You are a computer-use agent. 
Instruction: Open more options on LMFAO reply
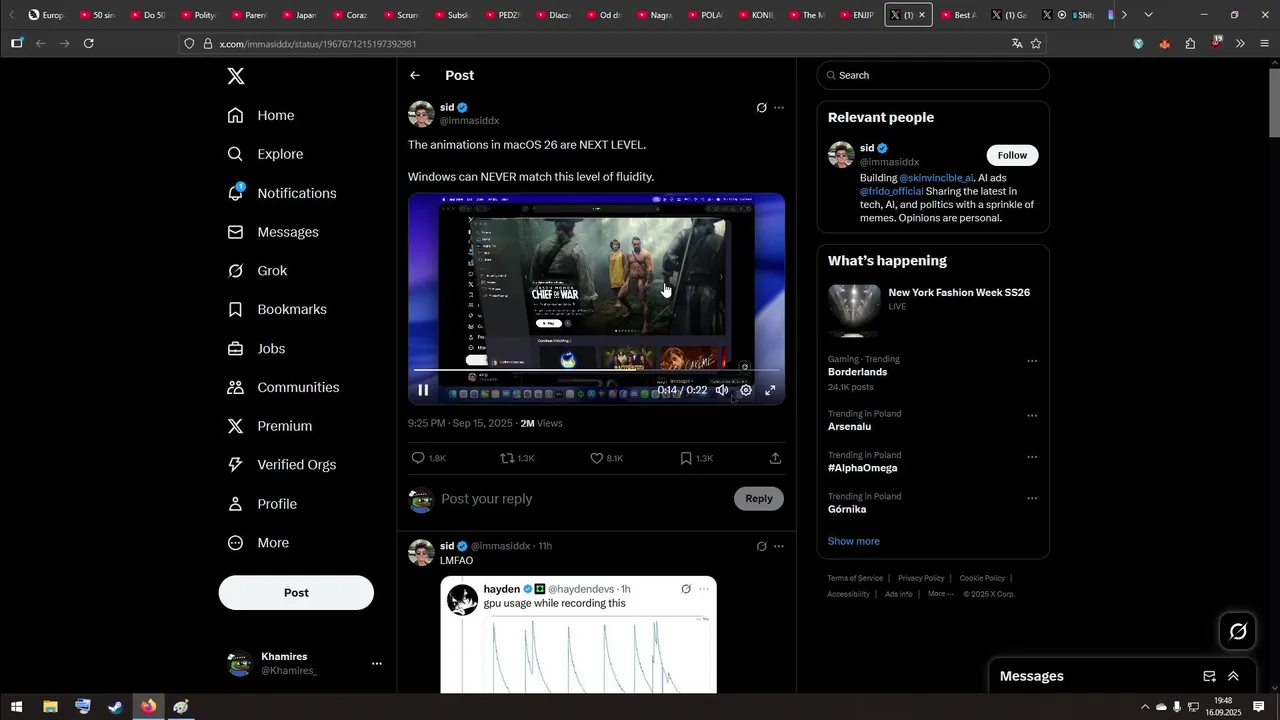[779, 546]
